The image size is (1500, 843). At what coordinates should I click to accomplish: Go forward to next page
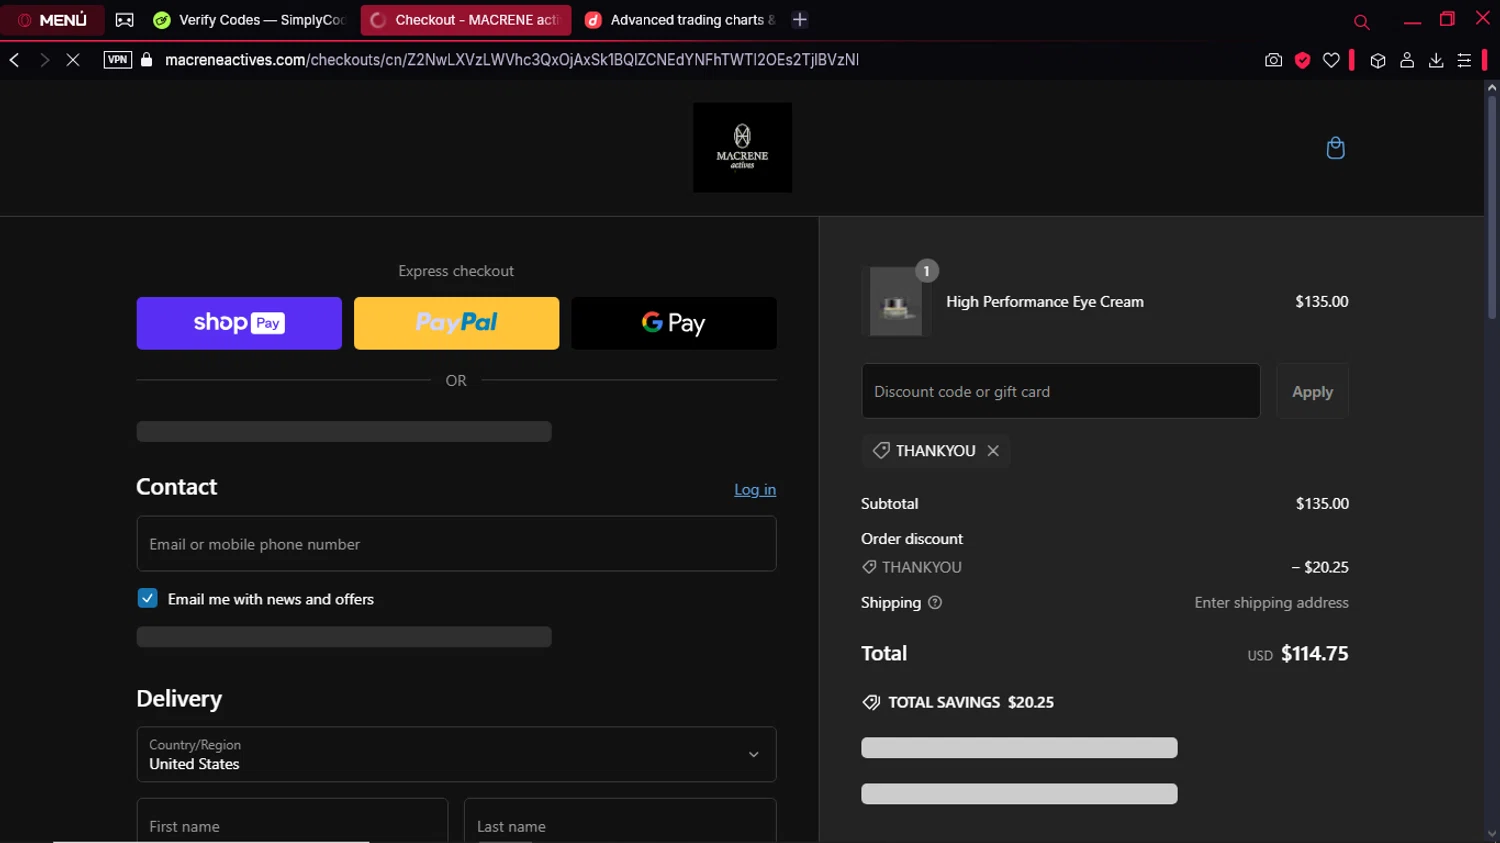click(44, 60)
